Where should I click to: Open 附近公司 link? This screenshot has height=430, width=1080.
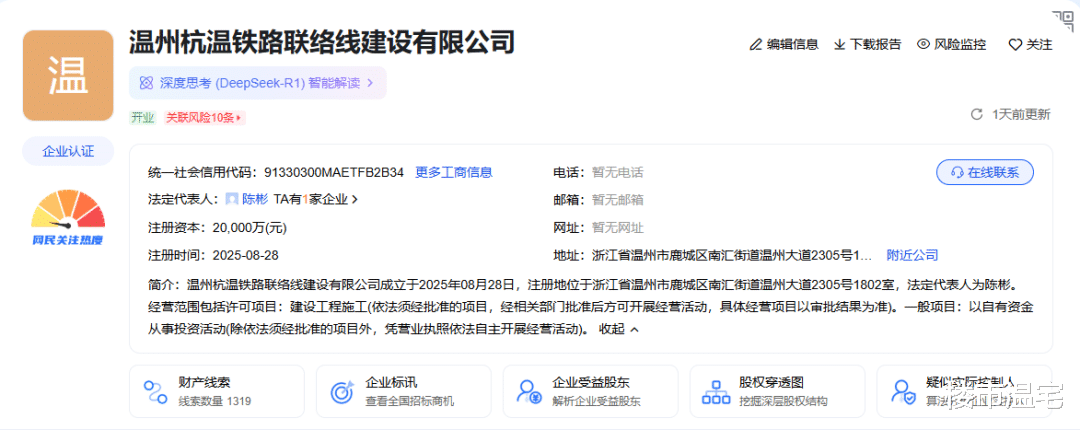click(x=912, y=254)
